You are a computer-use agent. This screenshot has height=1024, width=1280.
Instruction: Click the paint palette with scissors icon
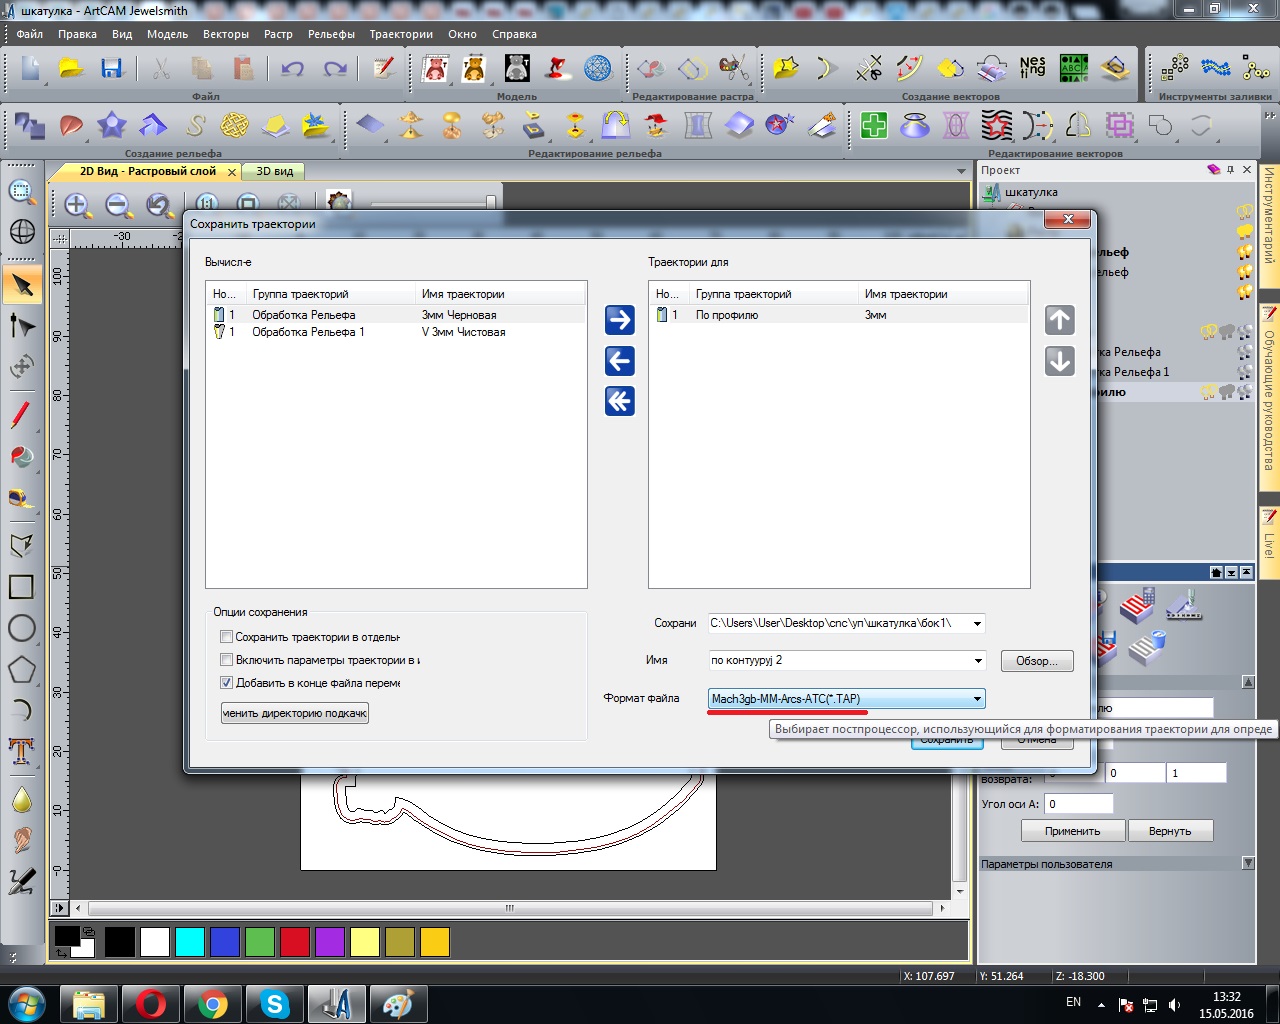pyautogui.click(x=734, y=68)
